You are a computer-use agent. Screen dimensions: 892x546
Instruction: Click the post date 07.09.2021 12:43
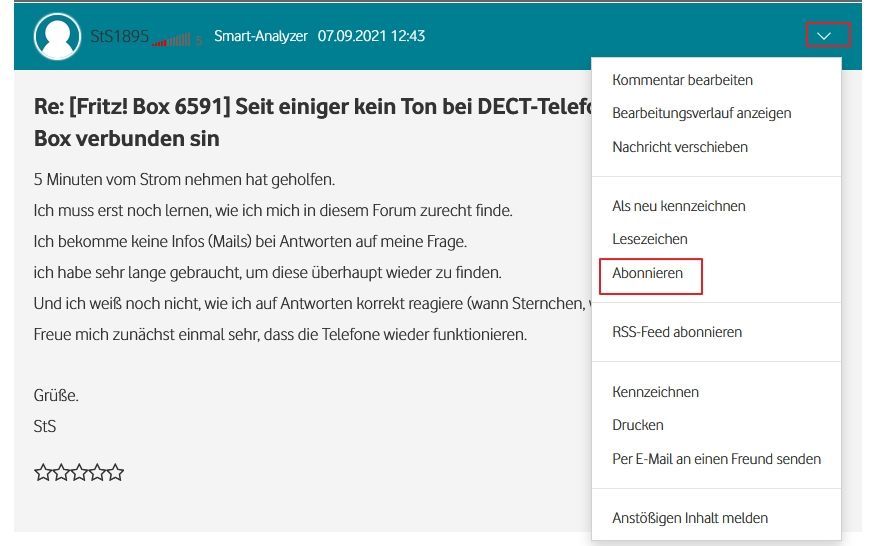tap(371, 36)
